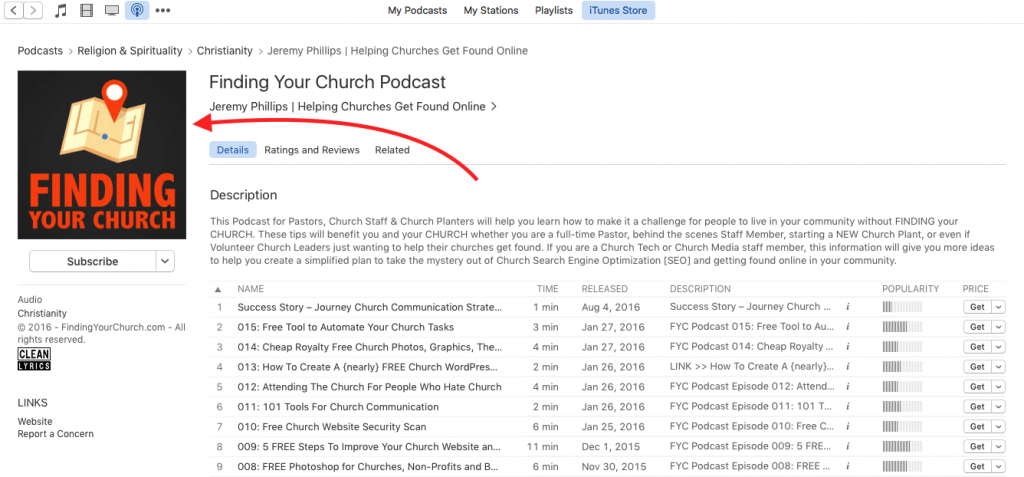Expand Get options for episode 009
The height and width of the screenshot is (477, 1024).
[999, 446]
